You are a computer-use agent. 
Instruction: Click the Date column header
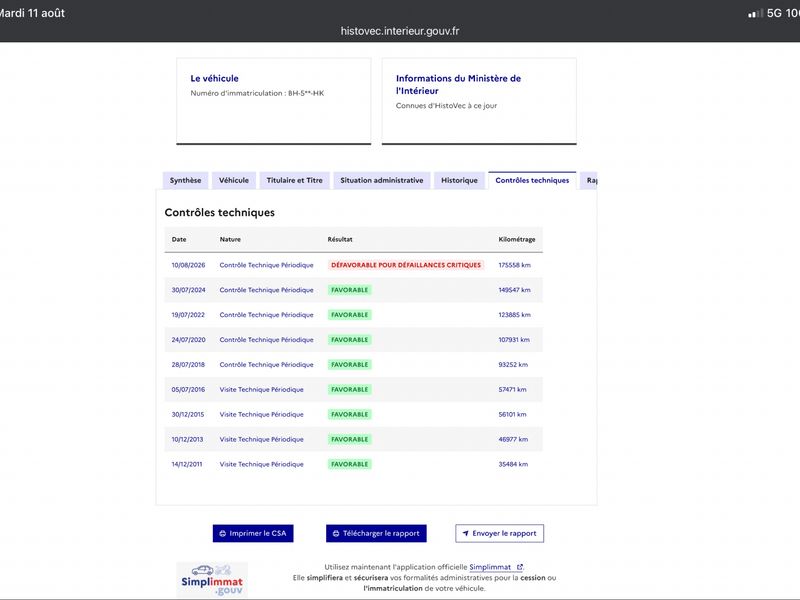(179, 239)
